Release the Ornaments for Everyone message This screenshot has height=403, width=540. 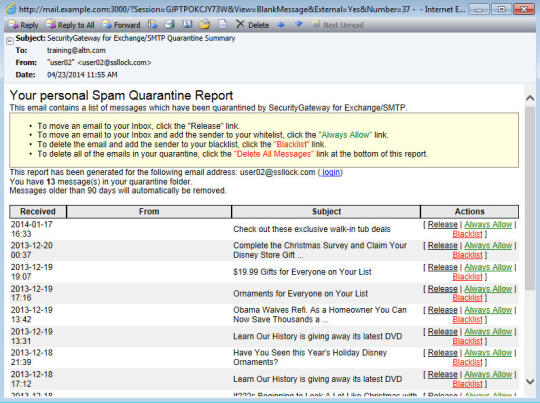pos(443,289)
